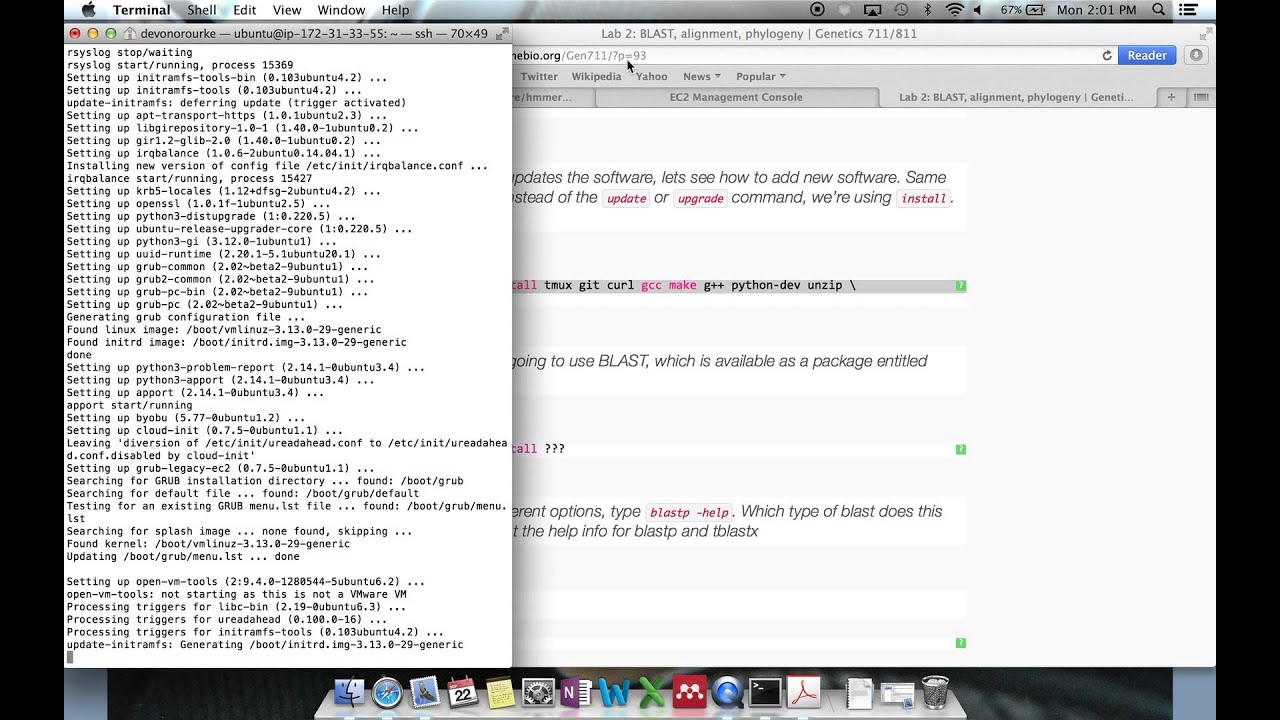Reload the Safari page

[x=1107, y=56]
